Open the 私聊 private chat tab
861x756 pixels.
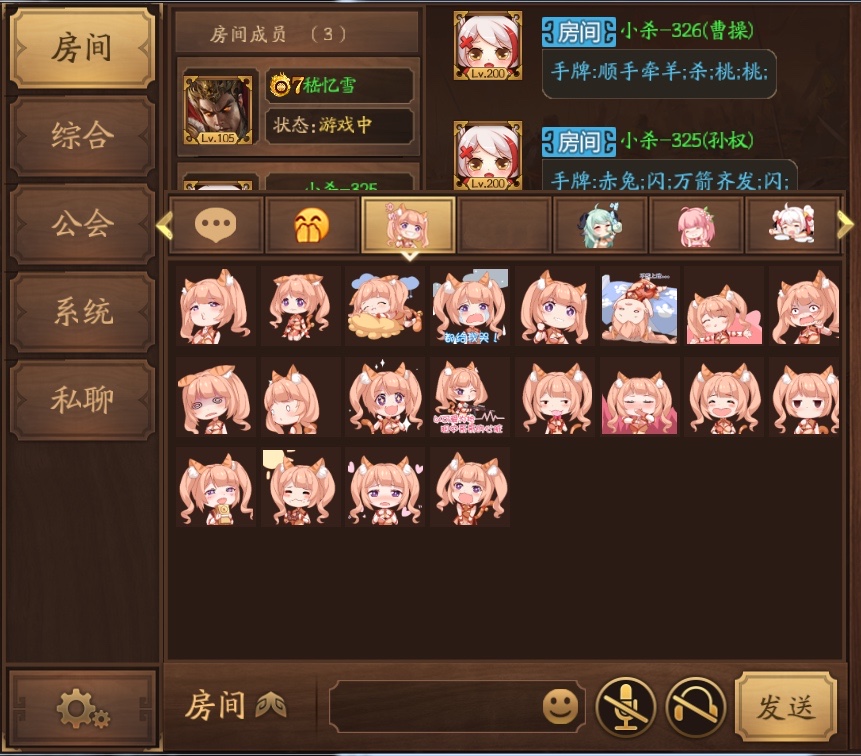pos(83,400)
